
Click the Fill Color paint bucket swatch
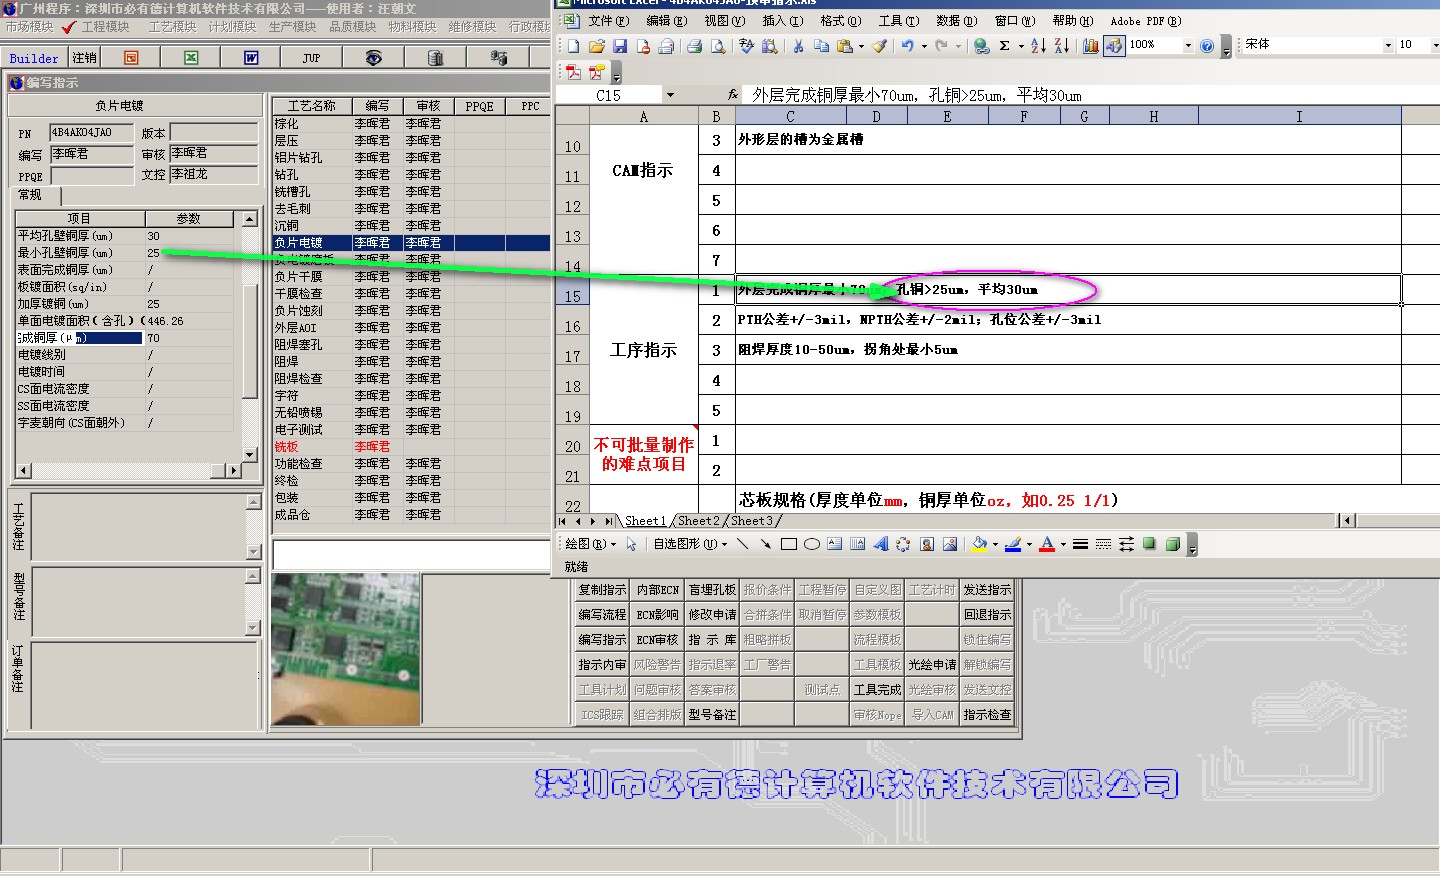pos(979,544)
